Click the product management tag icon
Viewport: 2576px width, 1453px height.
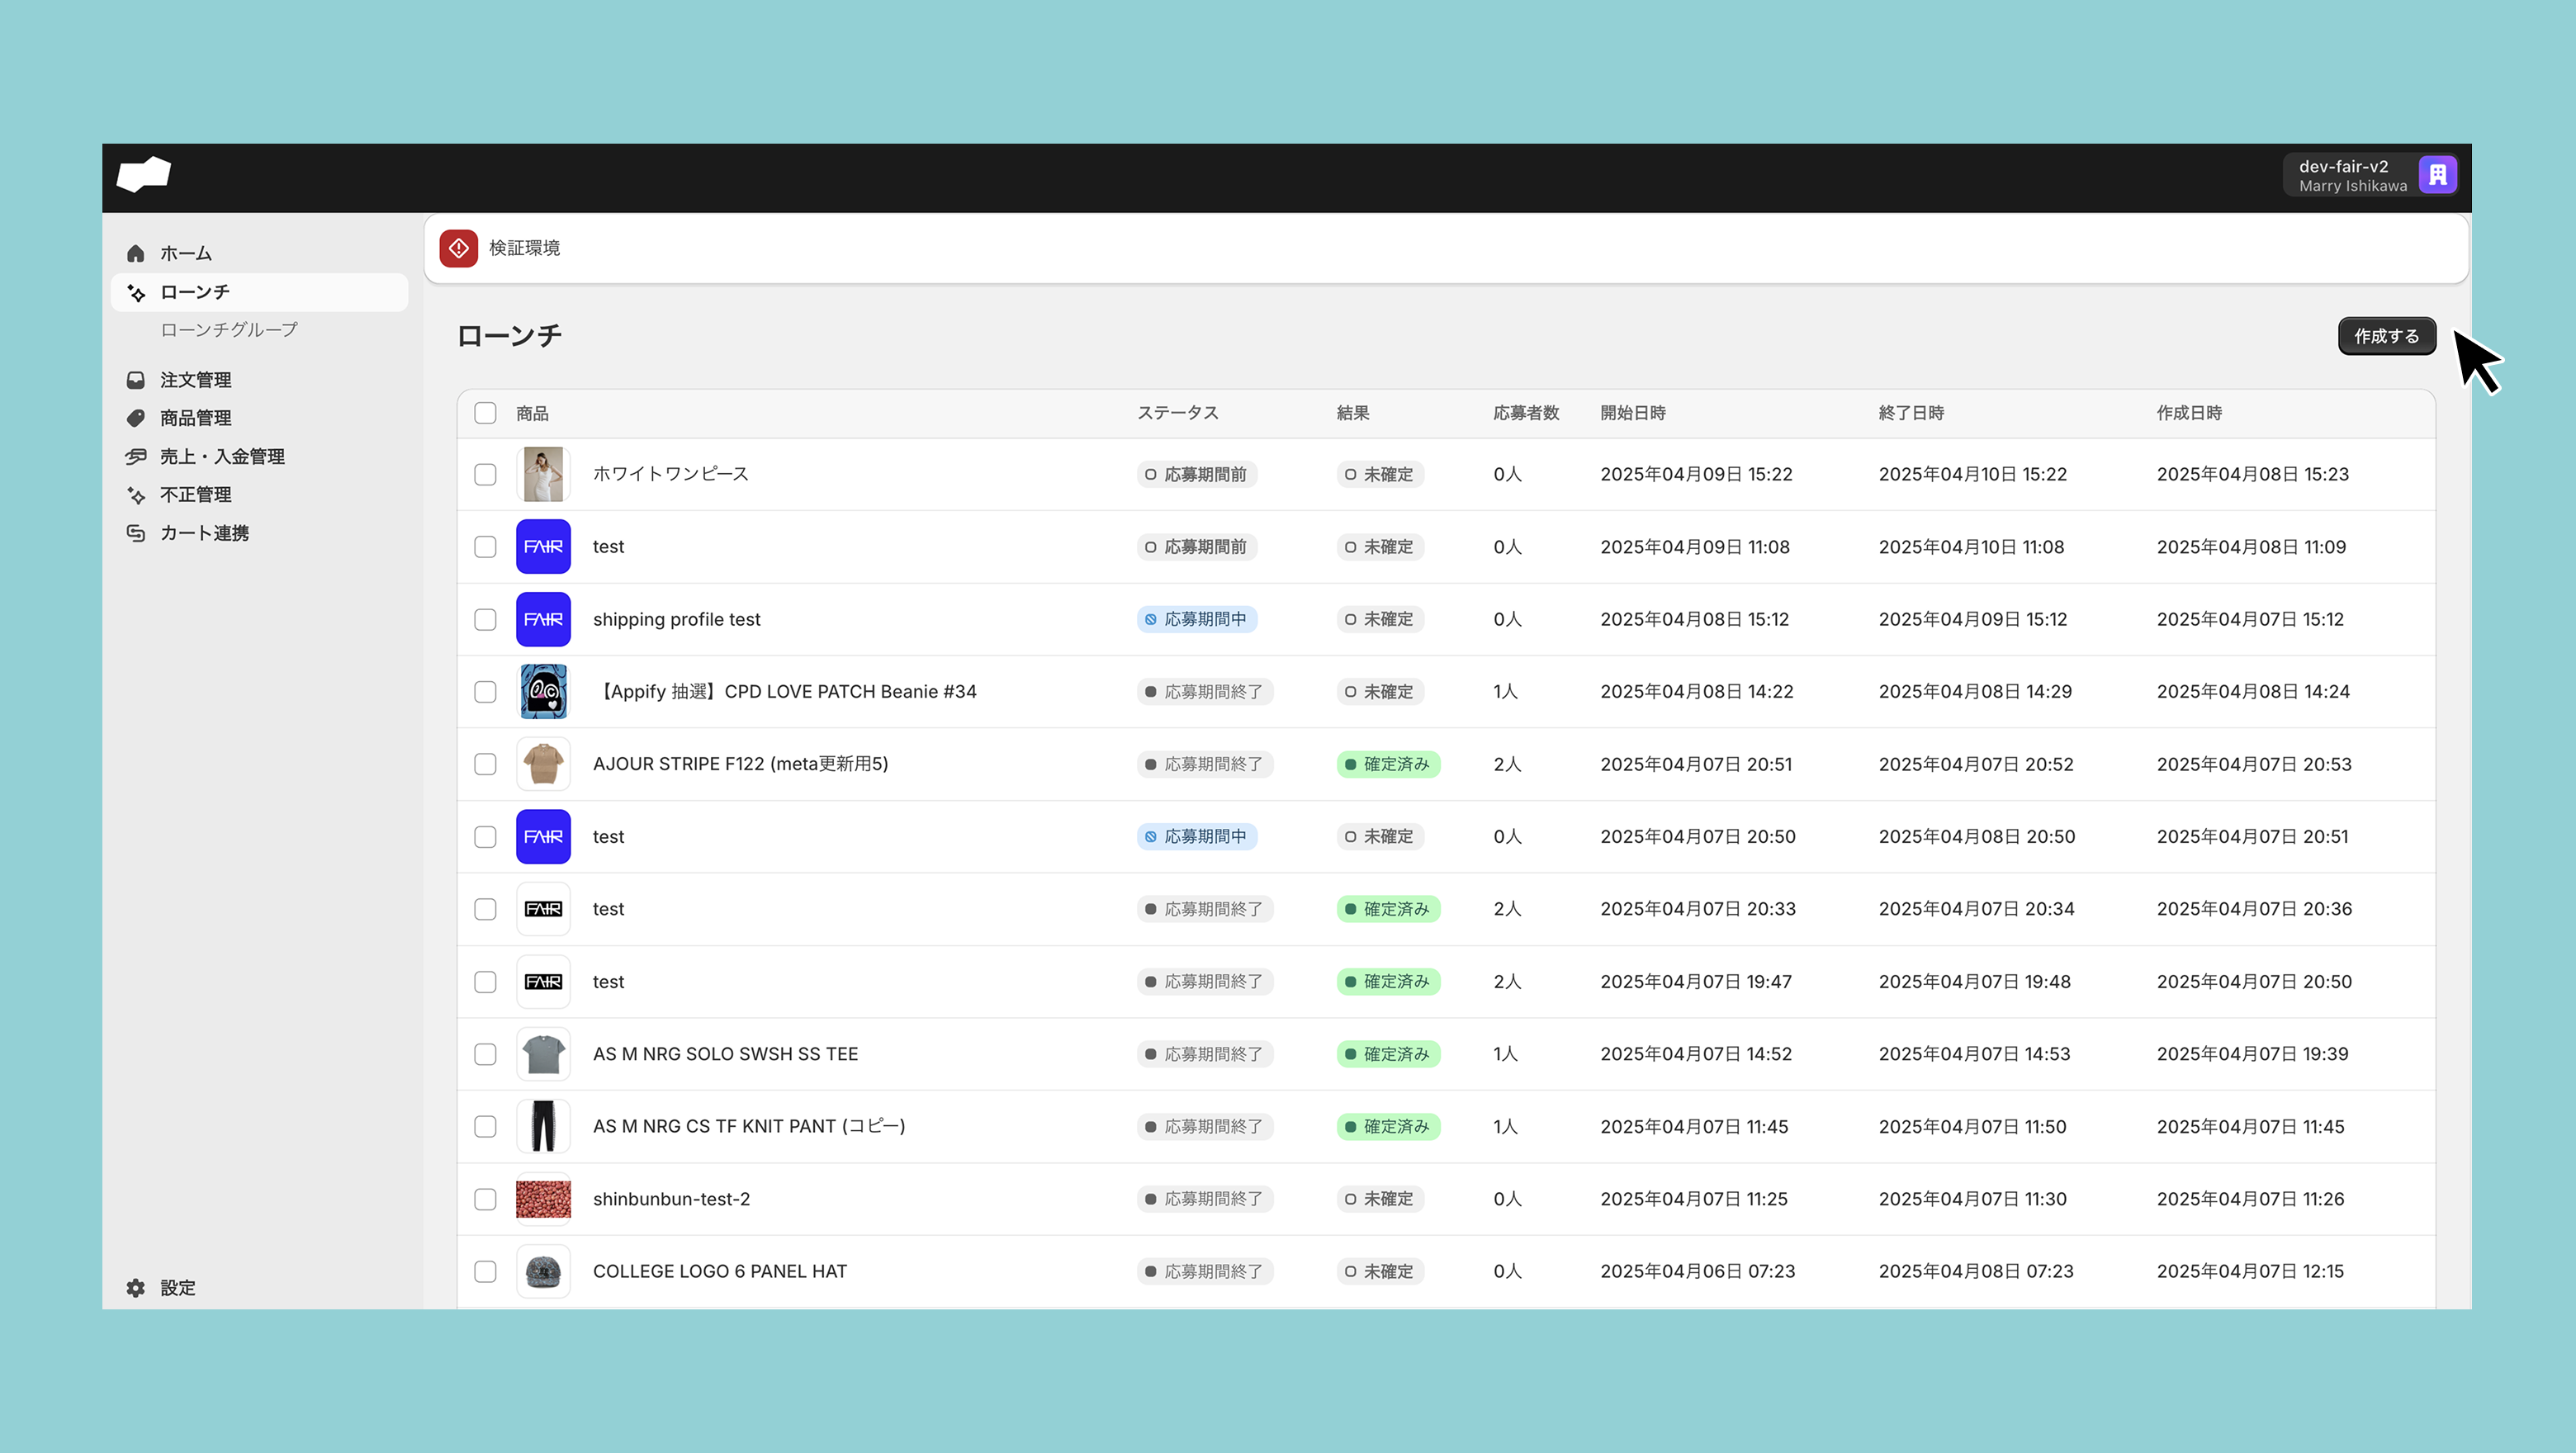[136, 418]
